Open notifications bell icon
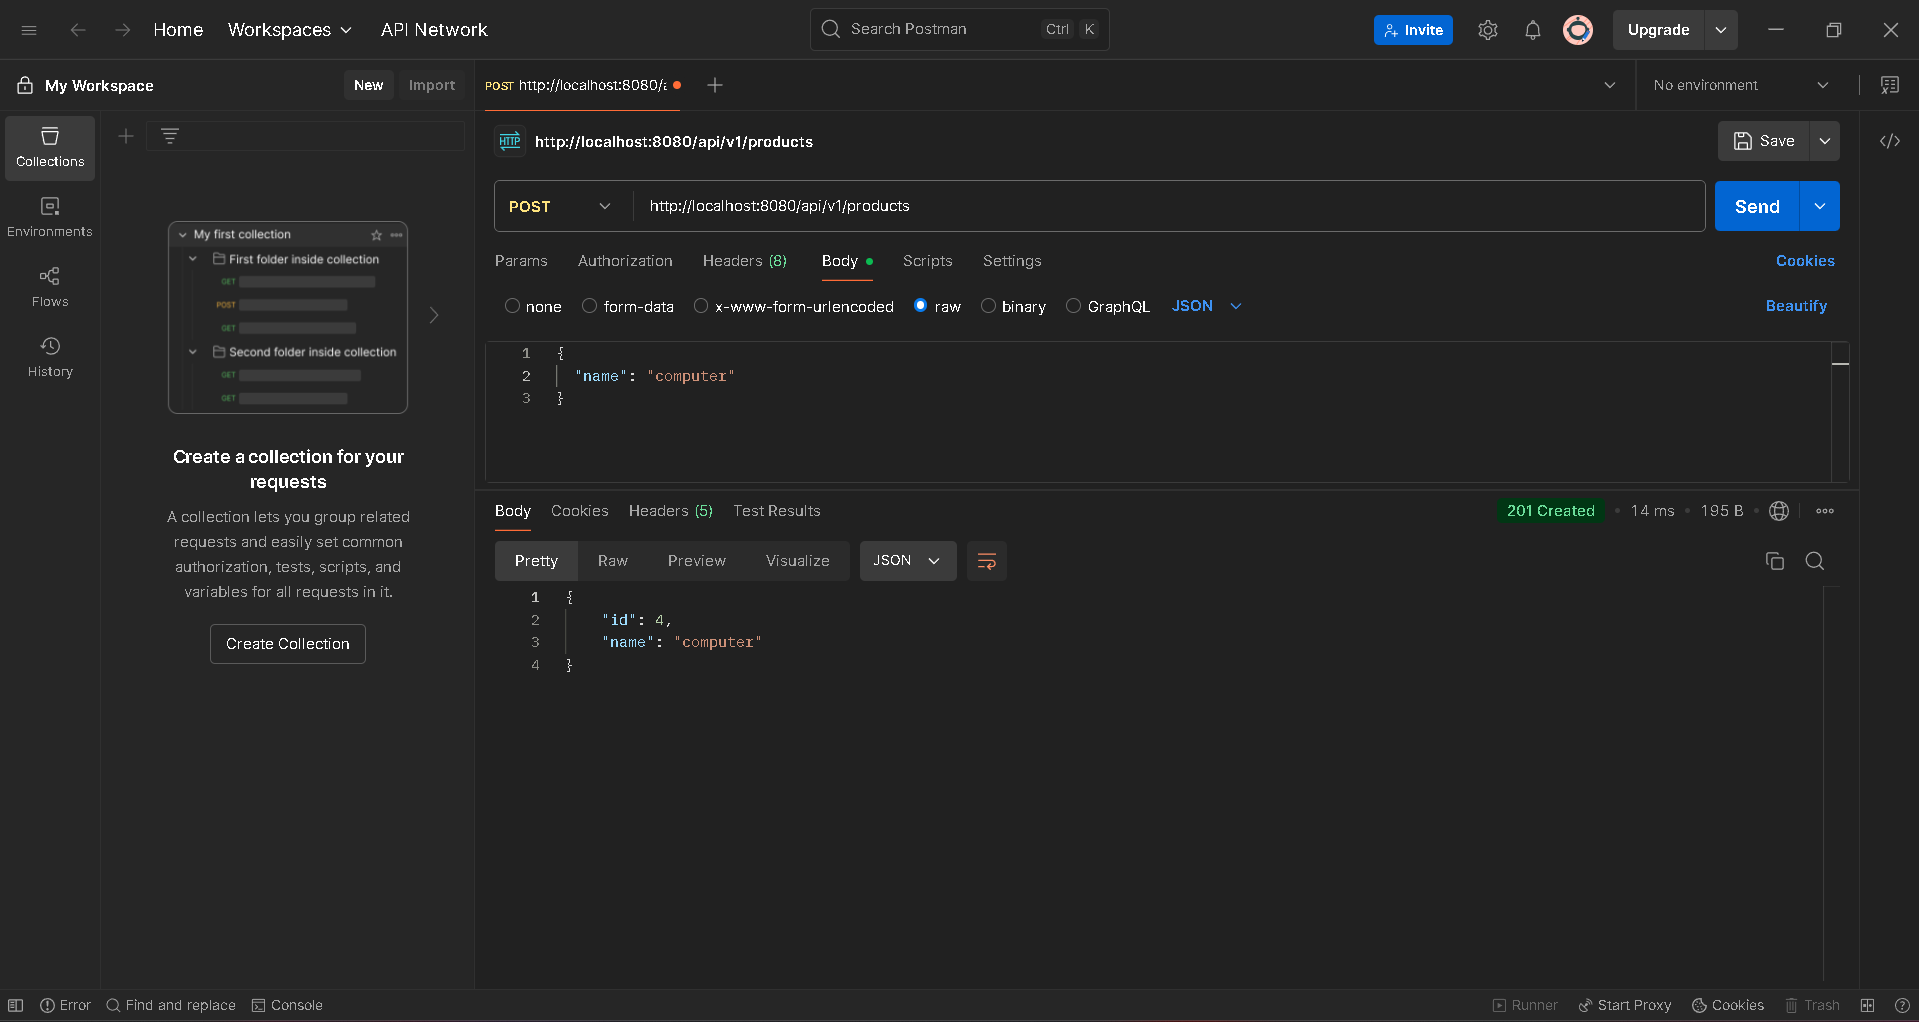 point(1532,30)
